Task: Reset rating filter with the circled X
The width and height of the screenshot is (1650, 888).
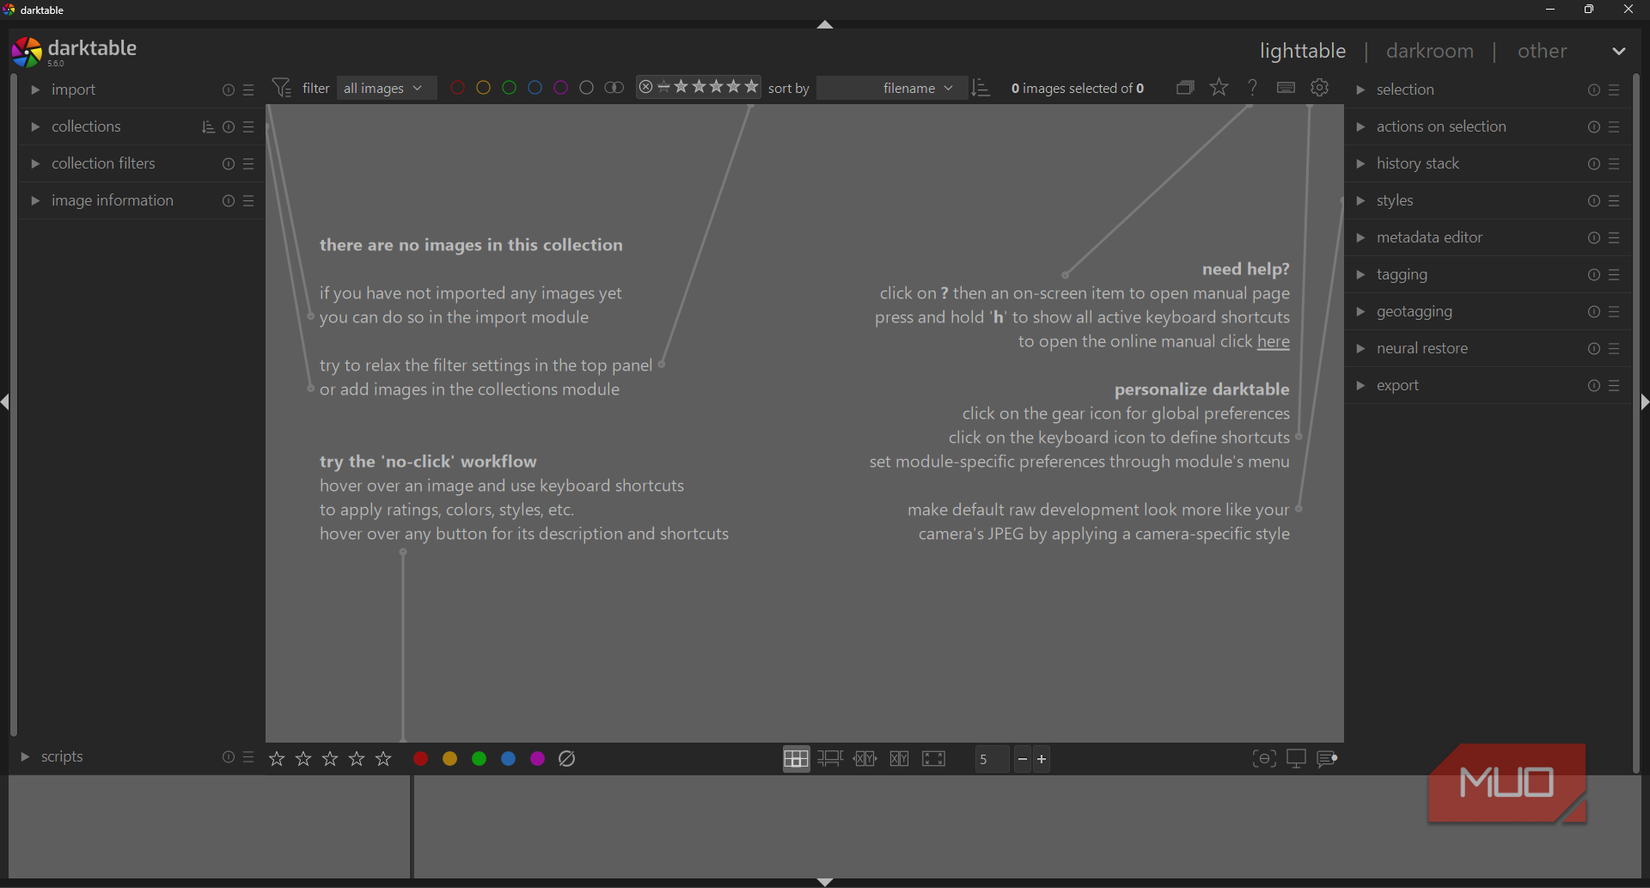Action: point(646,87)
